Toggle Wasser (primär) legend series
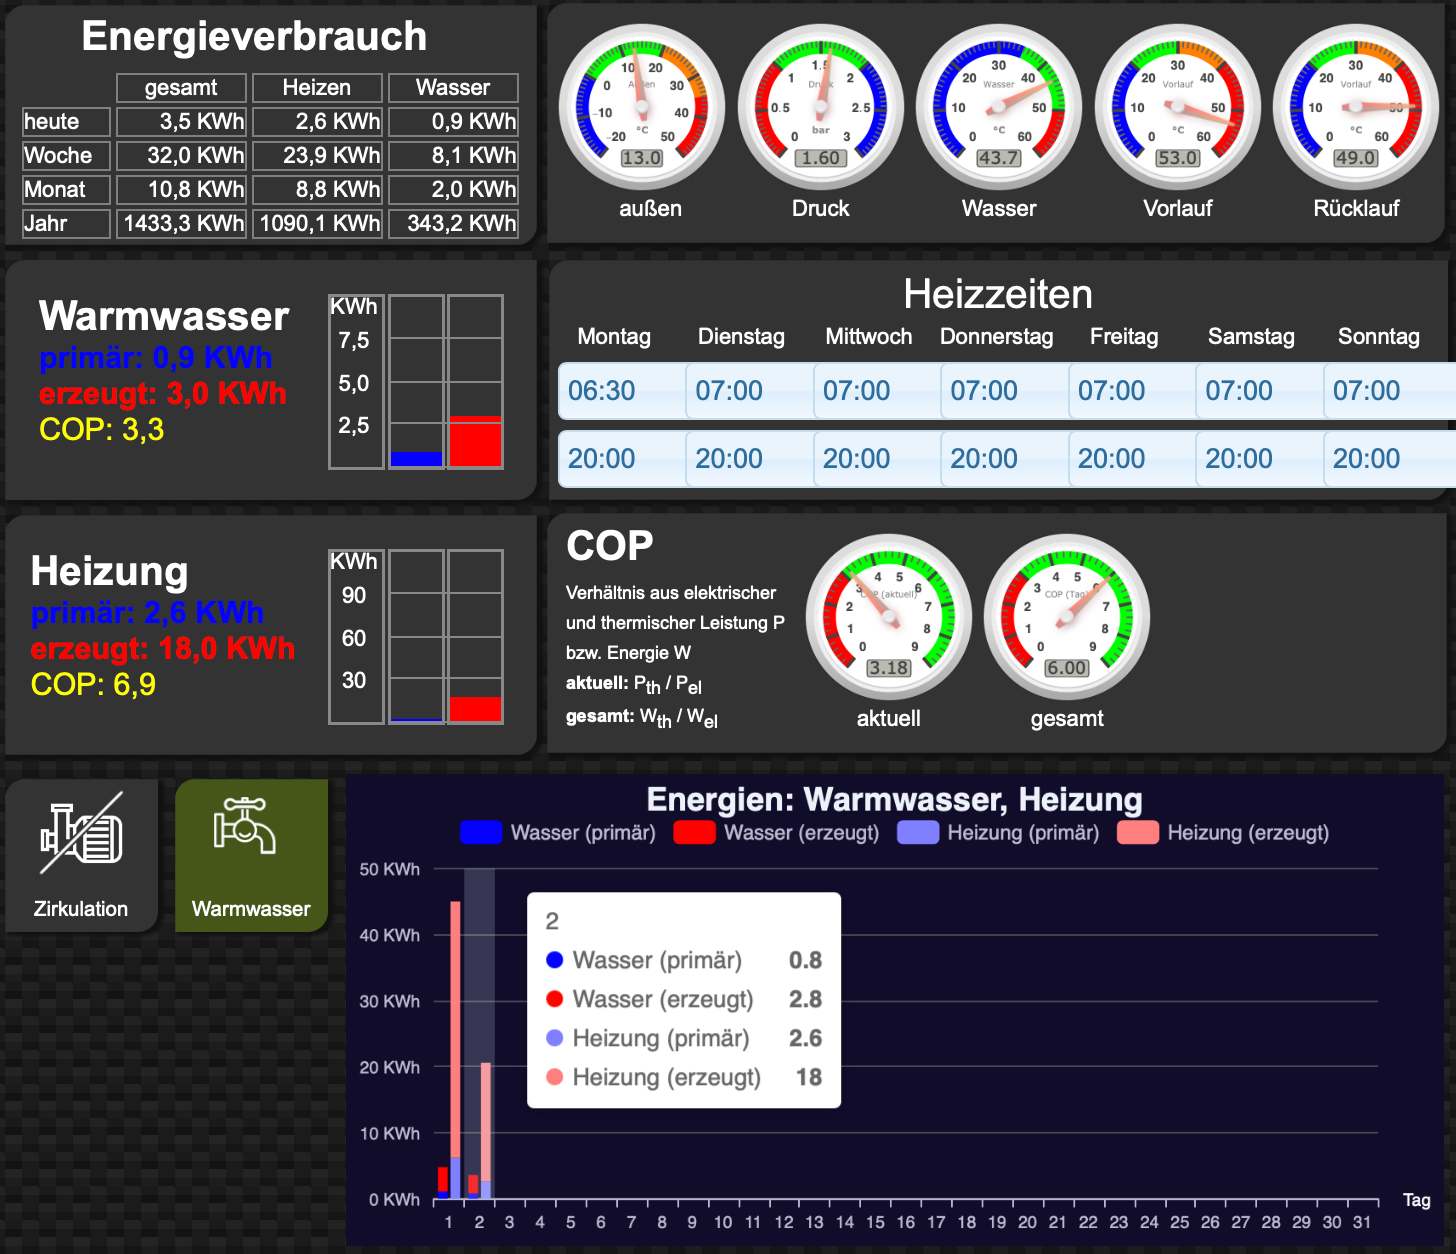The width and height of the screenshot is (1456, 1254). click(x=557, y=833)
